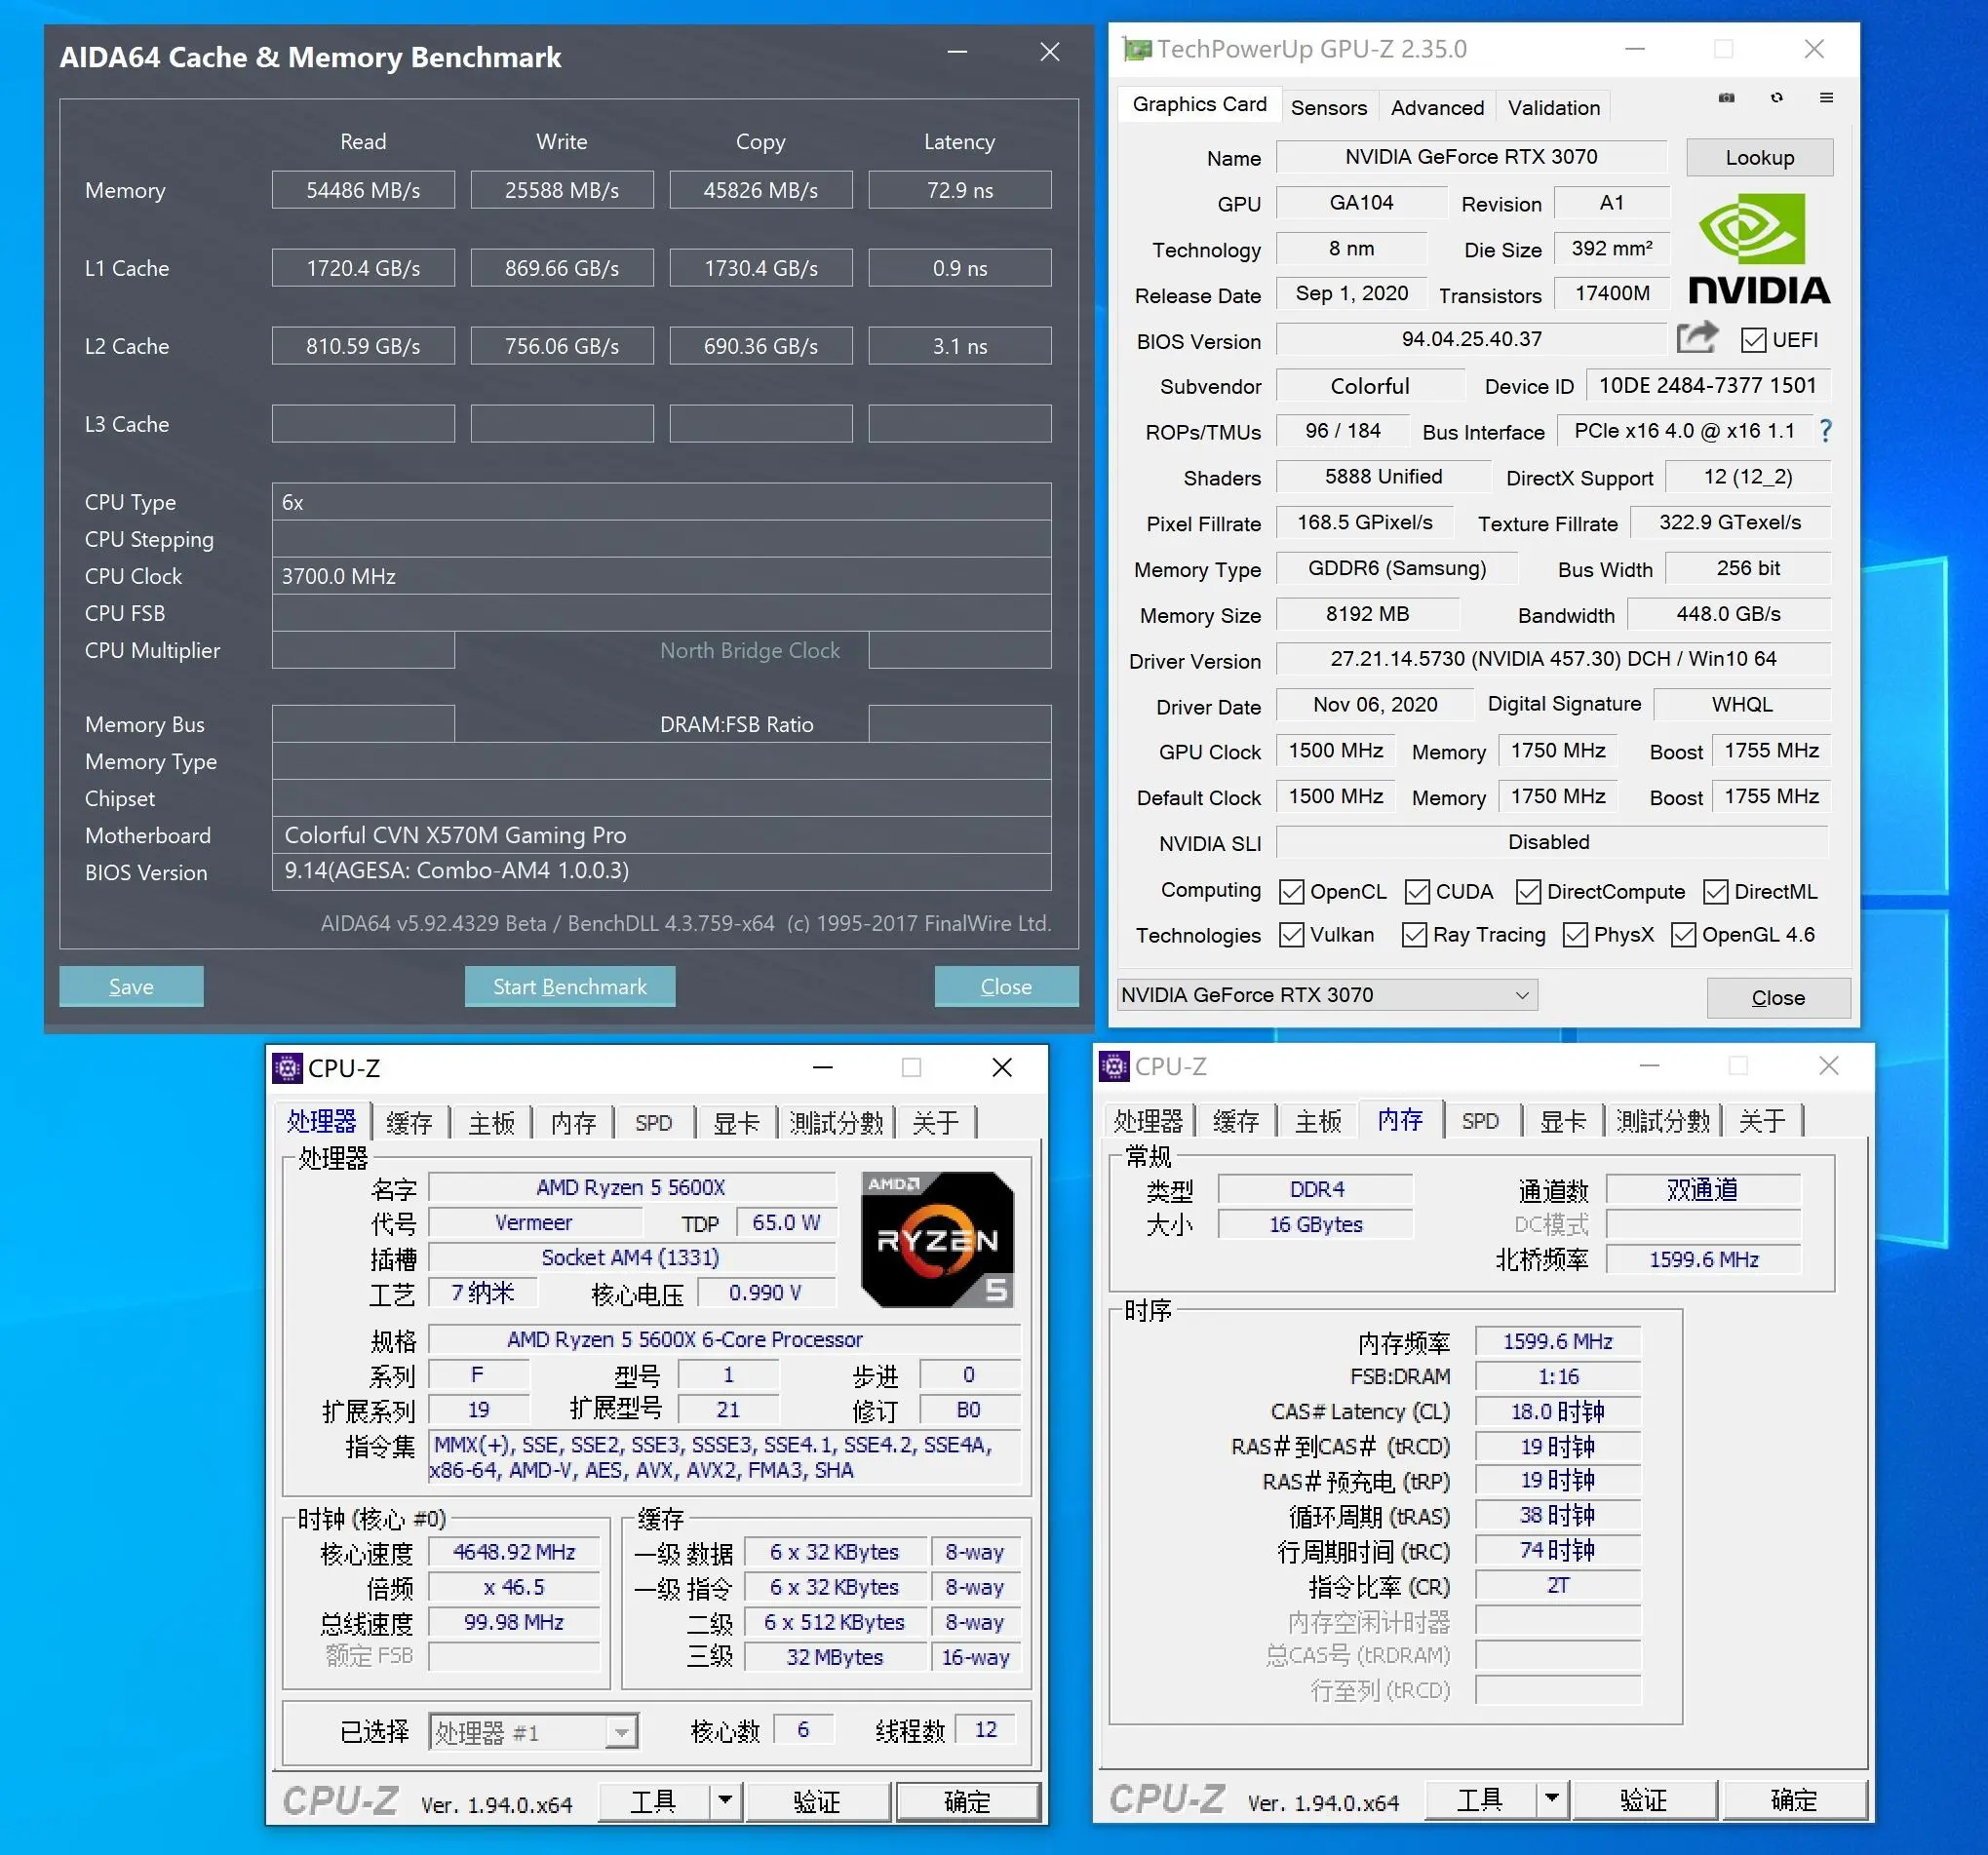Minimize the left CPU-Z processor window
The height and width of the screenshot is (1855, 1988).
tap(823, 1068)
